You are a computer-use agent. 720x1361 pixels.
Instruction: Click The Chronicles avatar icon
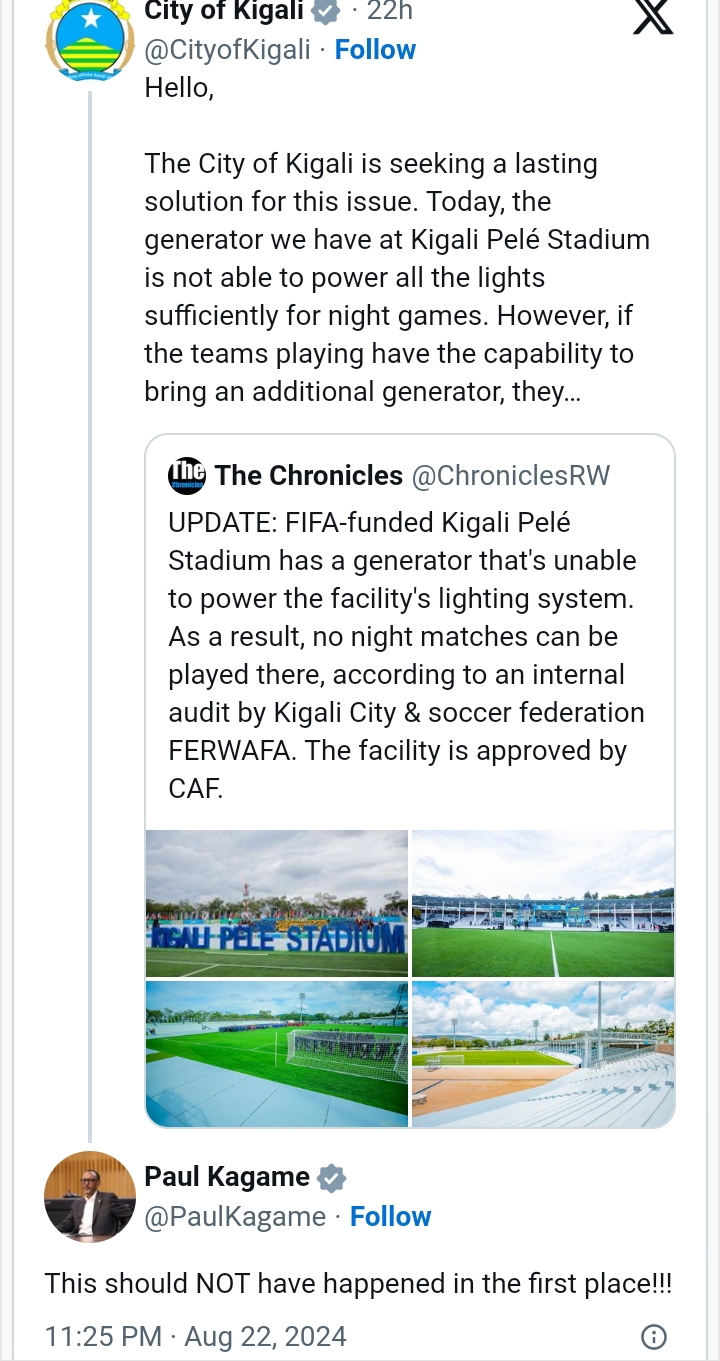pos(187,475)
